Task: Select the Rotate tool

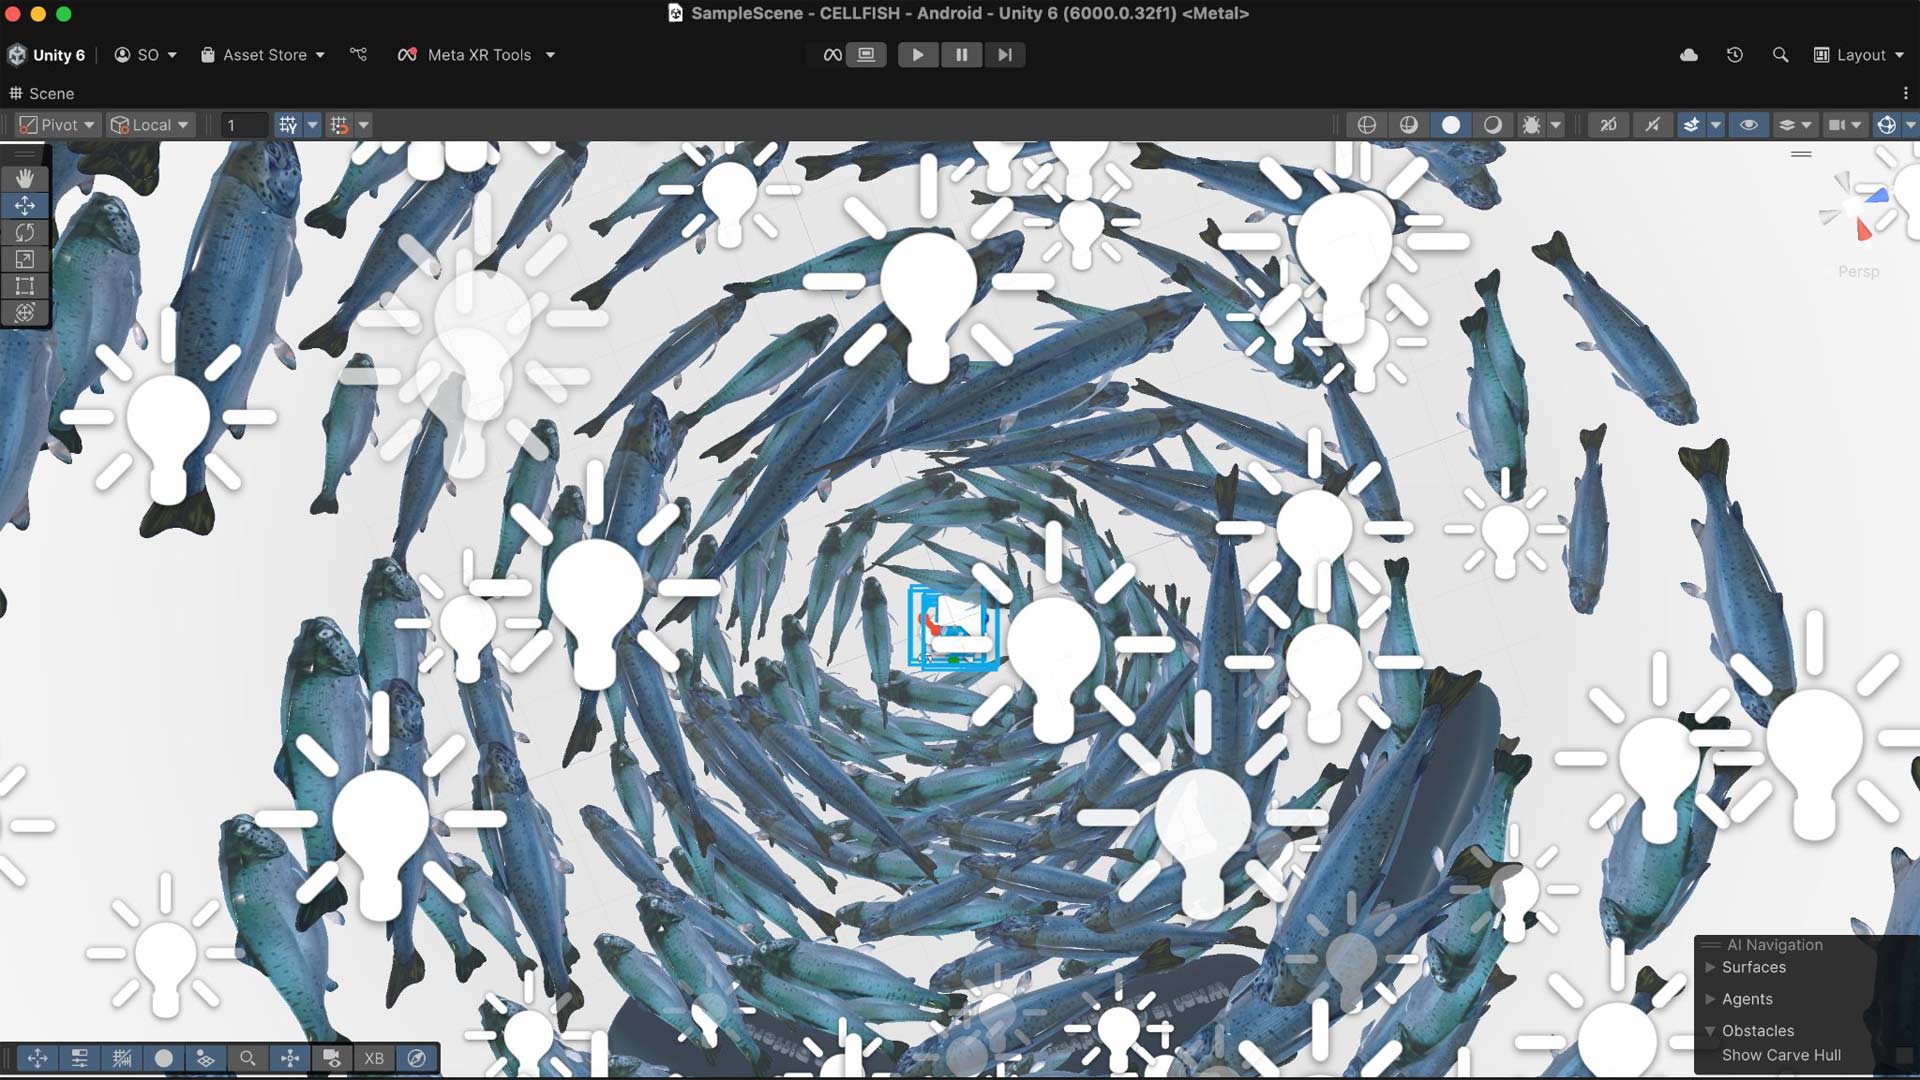Action: coord(25,232)
